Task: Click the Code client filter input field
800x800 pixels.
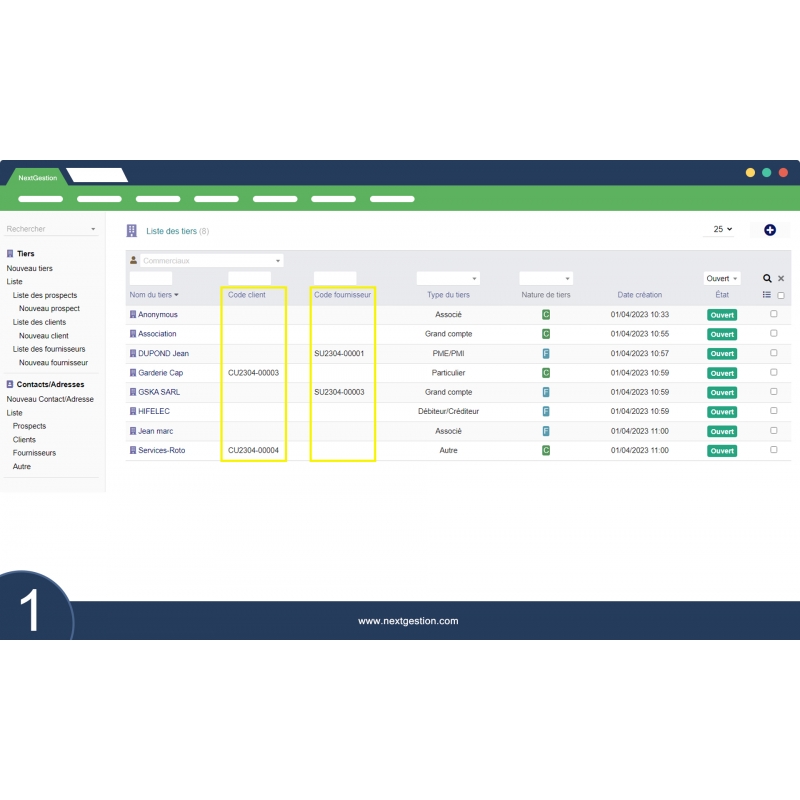Action: click(x=249, y=278)
